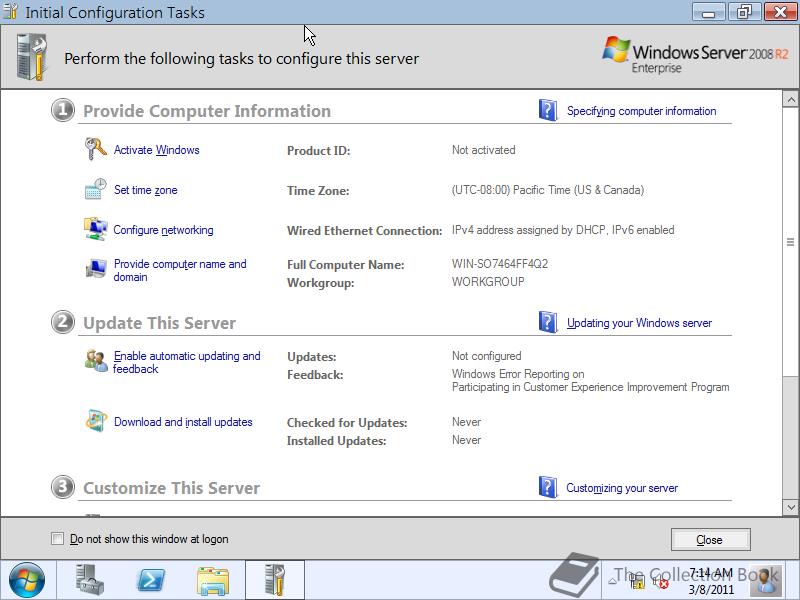This screenshot has height=600, width=800.
Task: Click the Close button
Action: point(710,539)
